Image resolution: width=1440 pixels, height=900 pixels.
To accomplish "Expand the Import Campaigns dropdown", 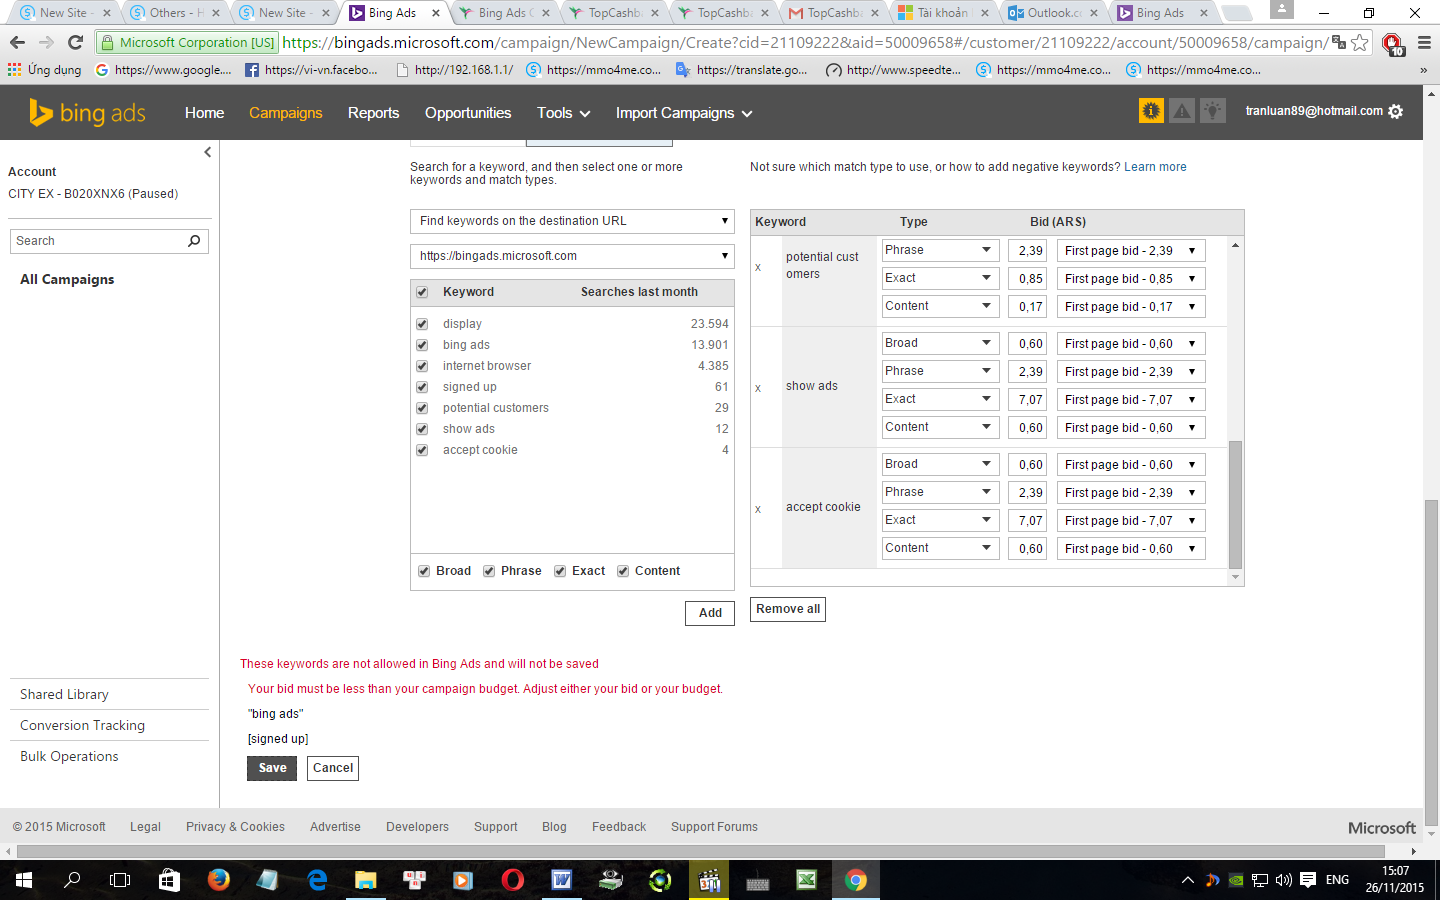I will (684, 113).
